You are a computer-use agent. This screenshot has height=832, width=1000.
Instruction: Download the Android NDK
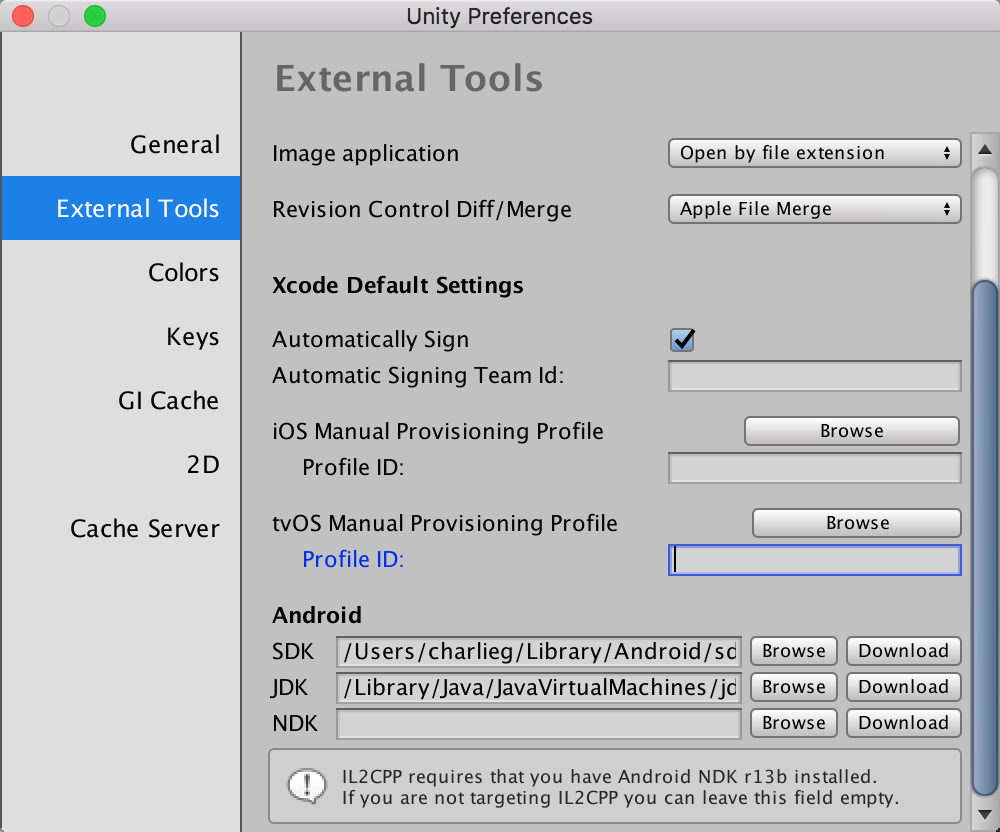[x=903, y=723]
